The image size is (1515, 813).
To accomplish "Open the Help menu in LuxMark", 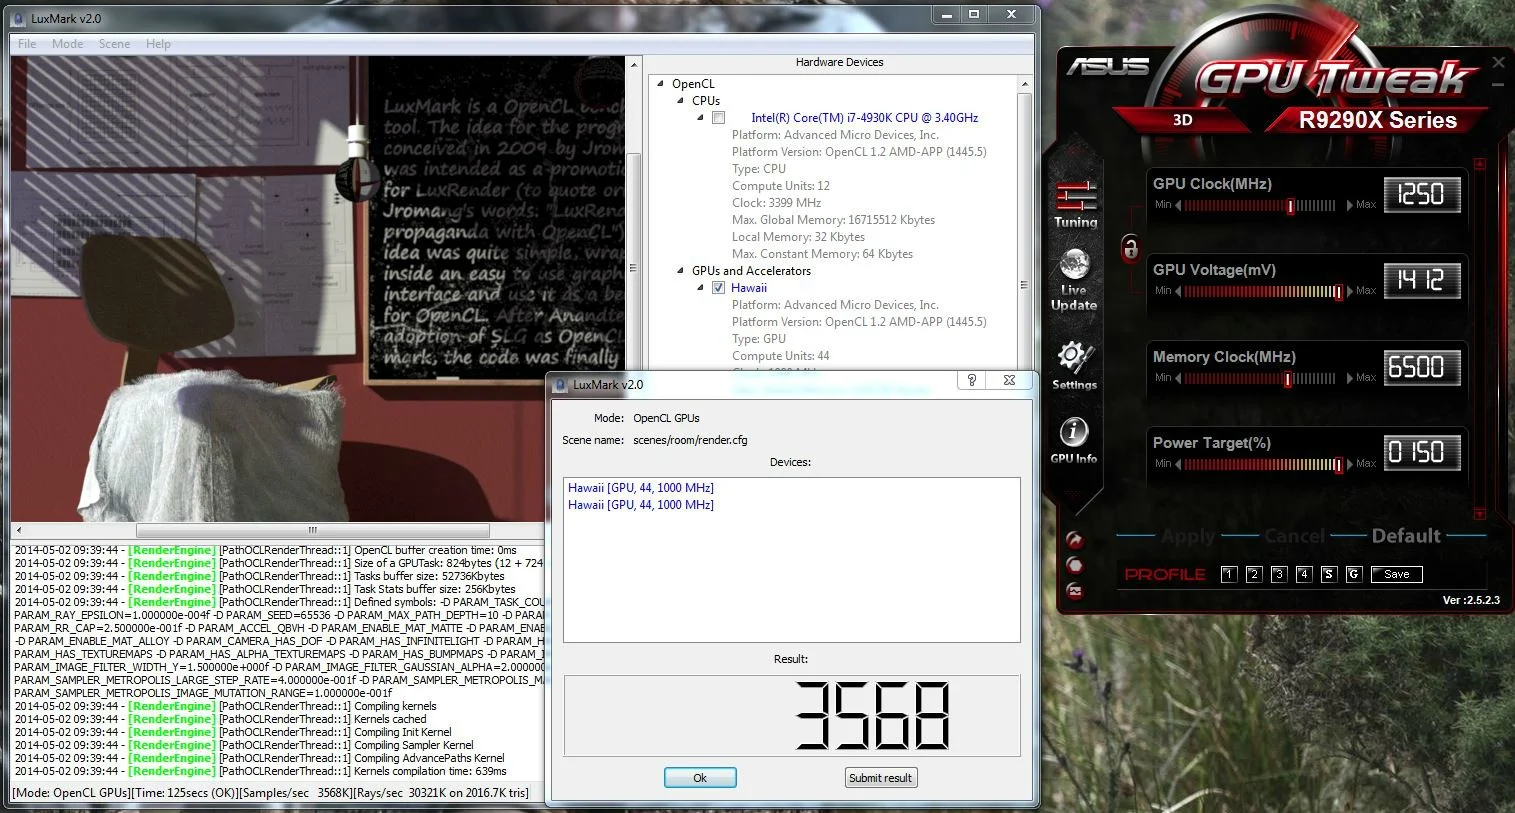I will (158, 44).
